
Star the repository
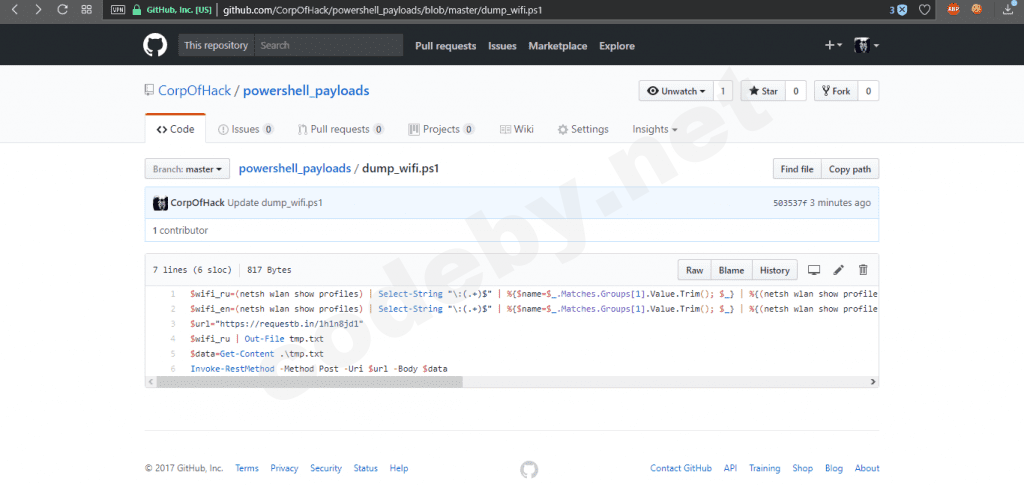point(763,91)
